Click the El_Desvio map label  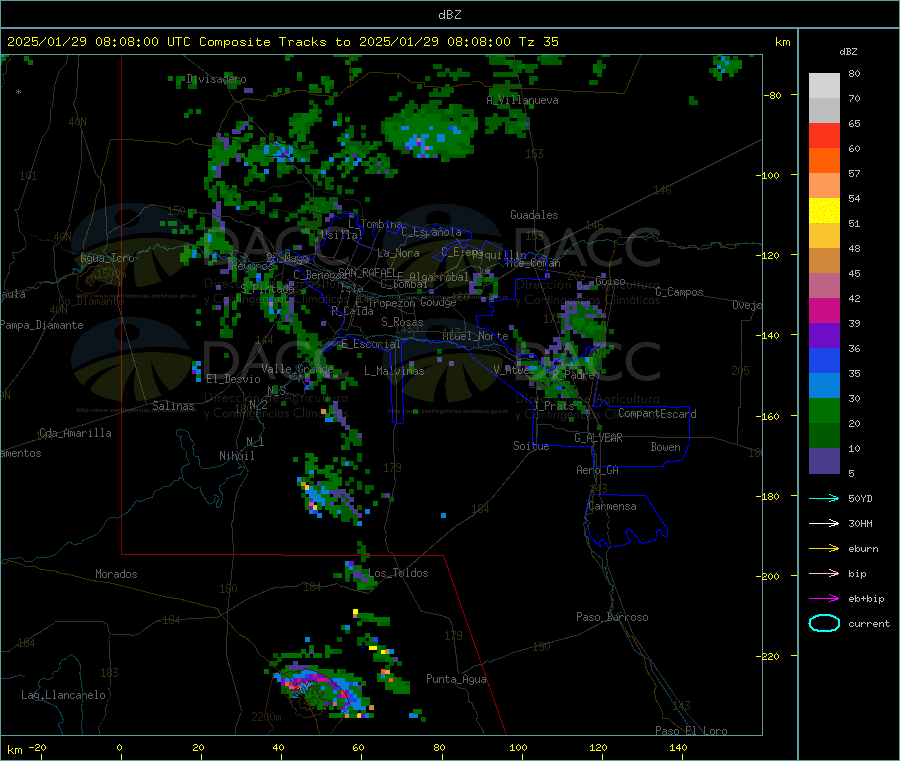(x=233, y=379)
